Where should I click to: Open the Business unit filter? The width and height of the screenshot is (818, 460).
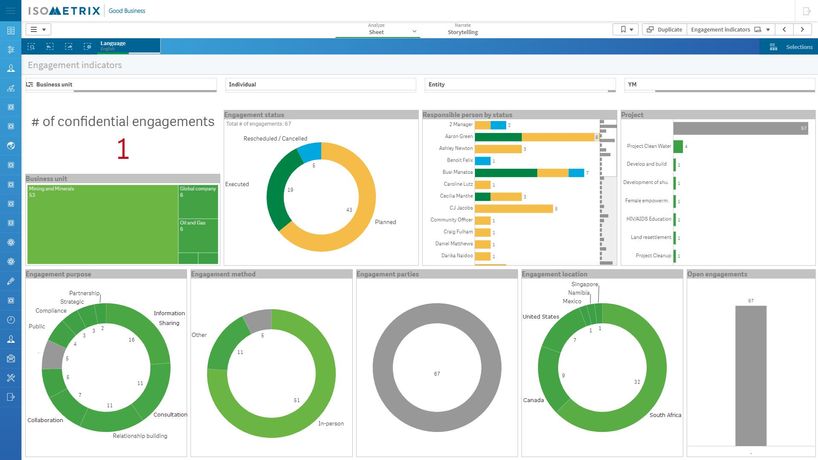[x=121, y=84]
